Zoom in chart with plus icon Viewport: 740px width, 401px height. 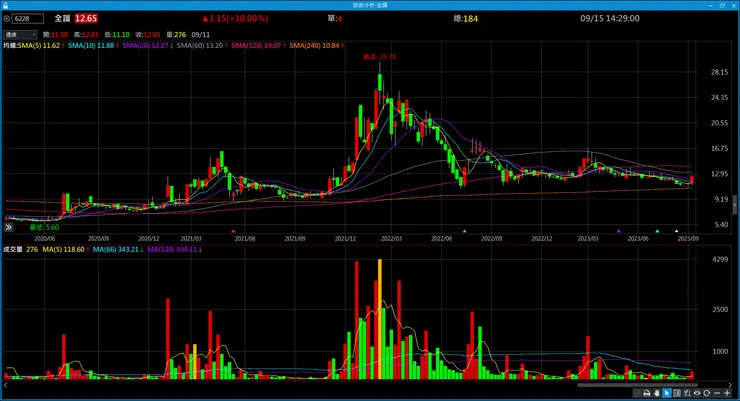[727, 393]
